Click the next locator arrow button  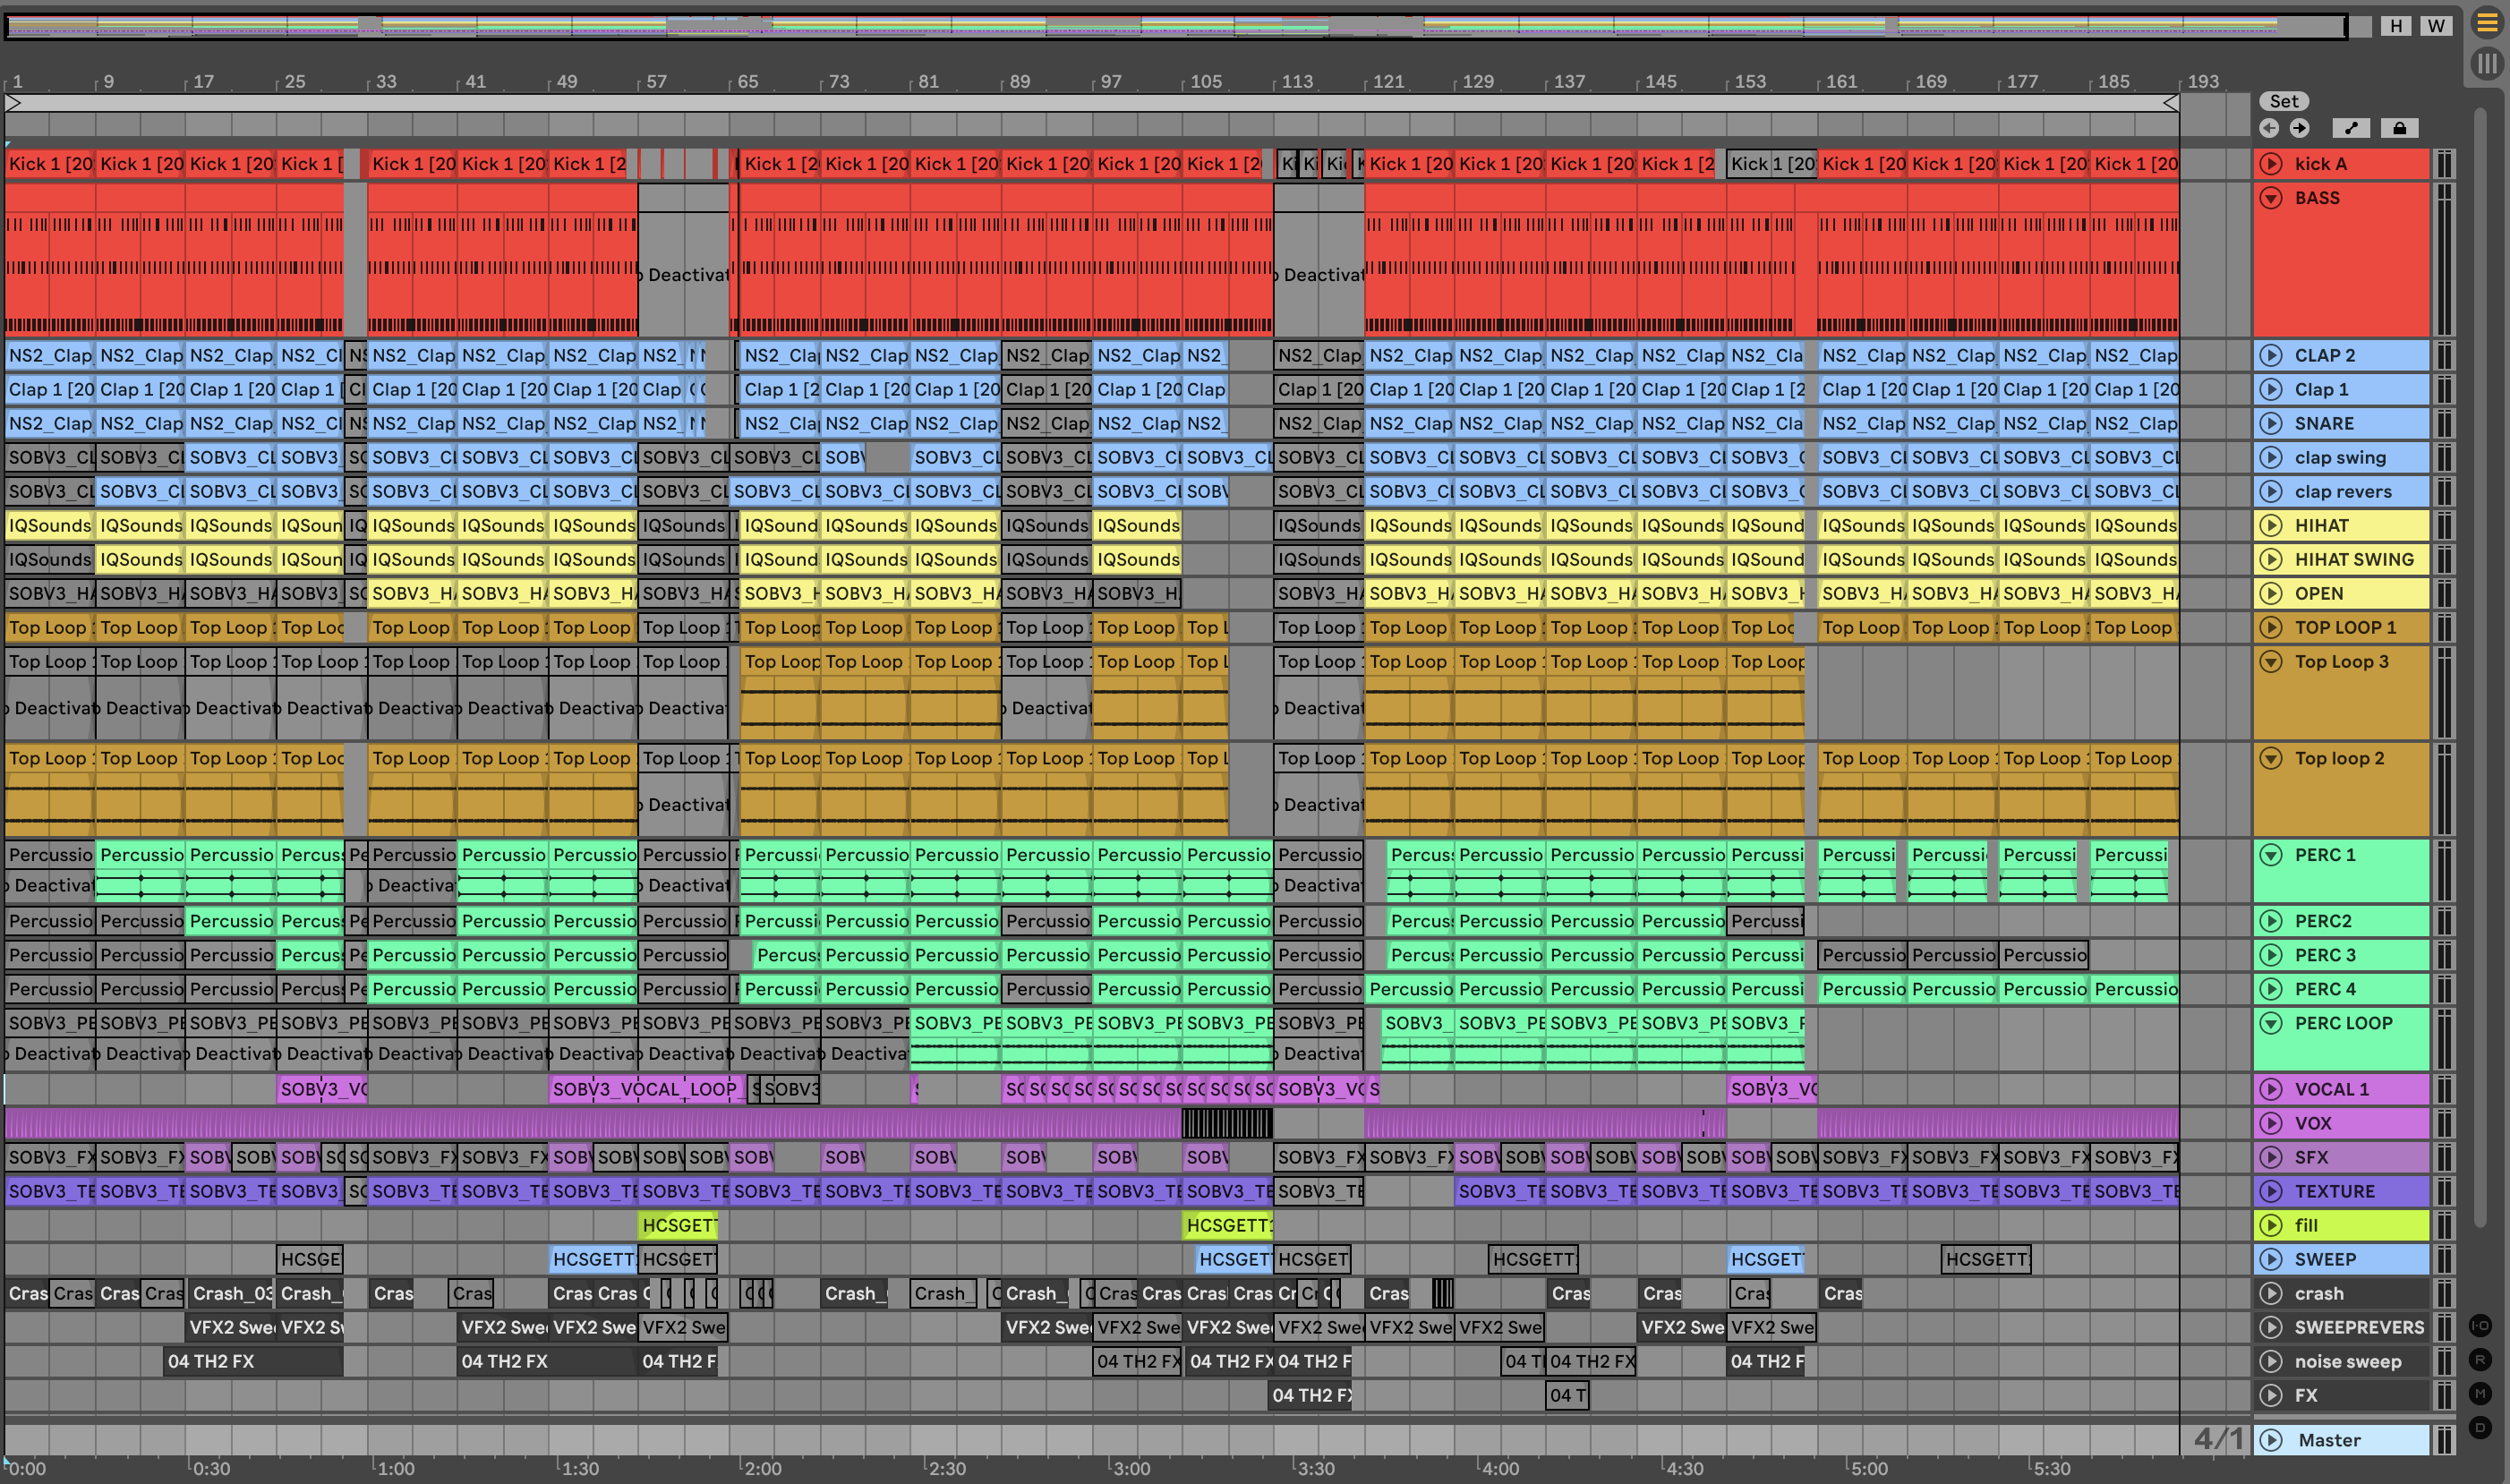(2300, 128)
